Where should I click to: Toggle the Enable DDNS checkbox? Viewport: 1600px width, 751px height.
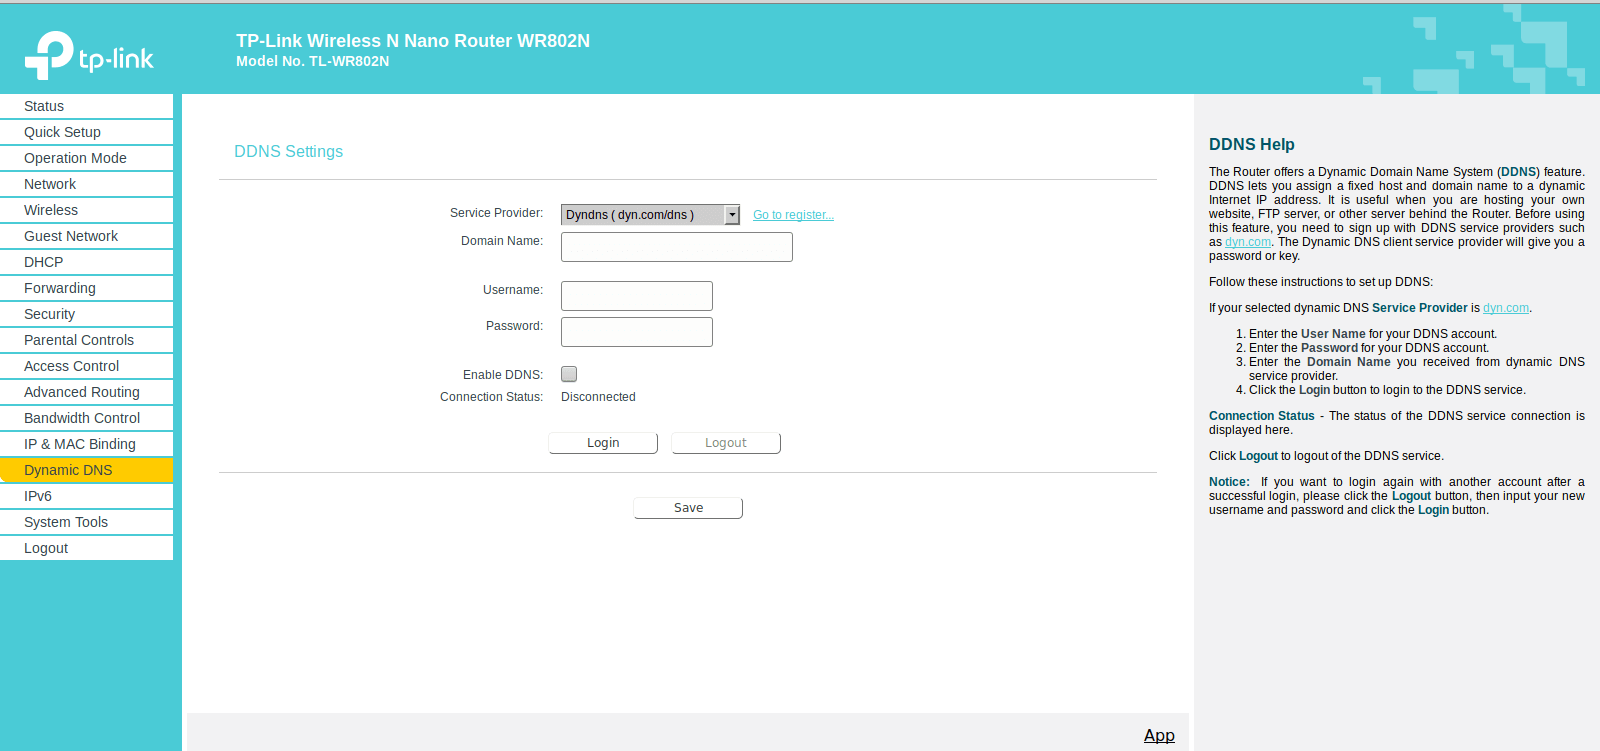[569, 374]
